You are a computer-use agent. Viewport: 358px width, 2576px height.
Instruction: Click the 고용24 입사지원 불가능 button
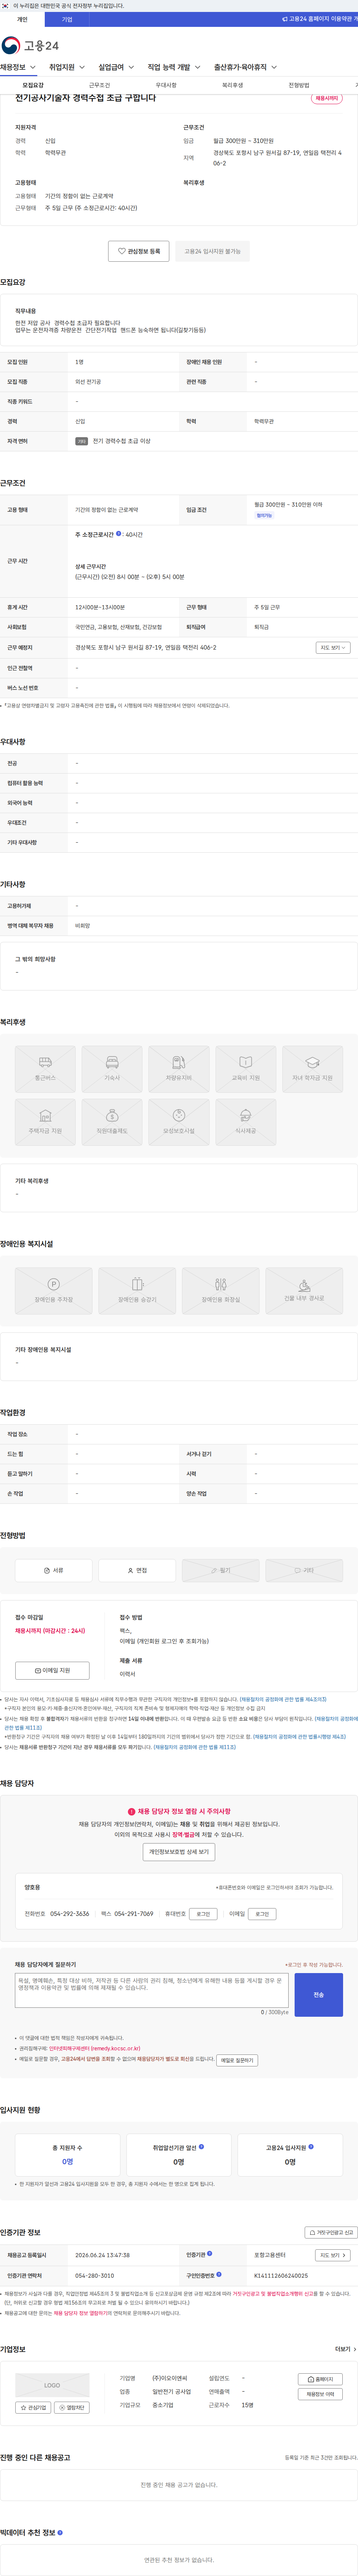coord(212,251)
